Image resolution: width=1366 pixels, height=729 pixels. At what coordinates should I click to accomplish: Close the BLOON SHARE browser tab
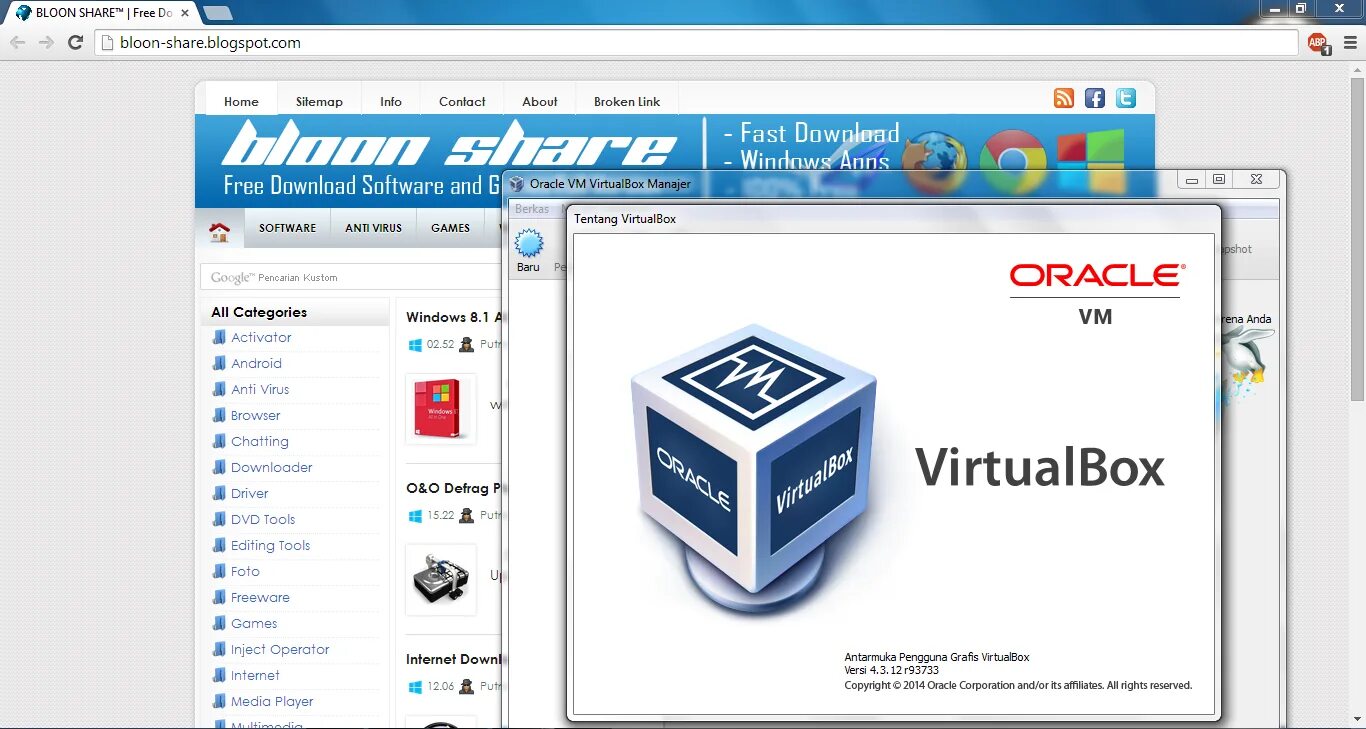[184, 13]
